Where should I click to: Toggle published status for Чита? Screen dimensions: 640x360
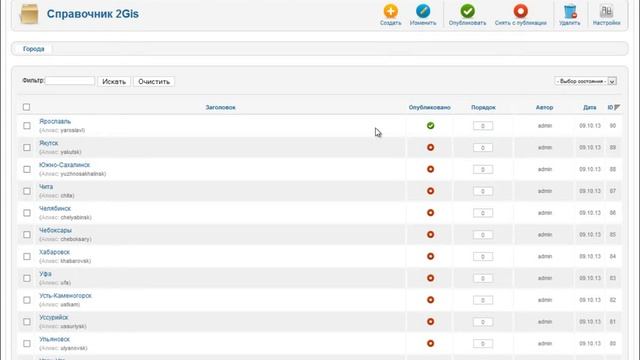point(430,191)
